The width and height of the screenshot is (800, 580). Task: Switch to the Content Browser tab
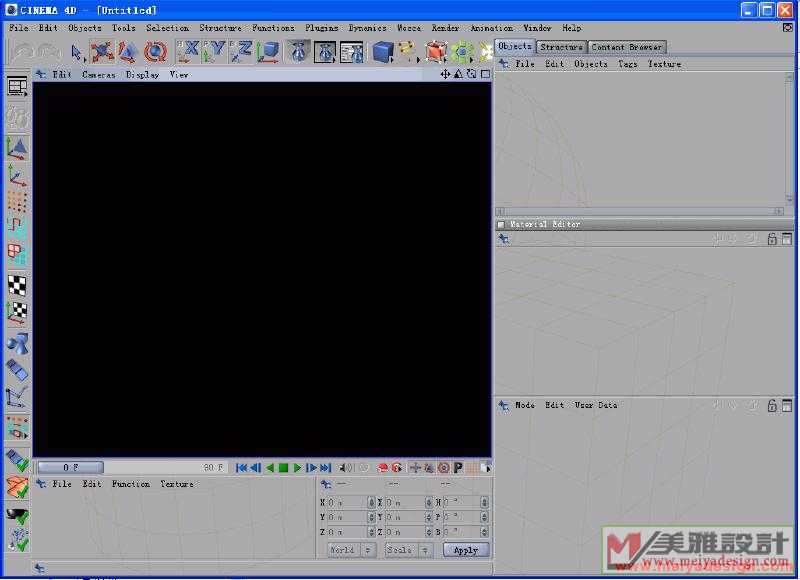[x=626, y=47]
